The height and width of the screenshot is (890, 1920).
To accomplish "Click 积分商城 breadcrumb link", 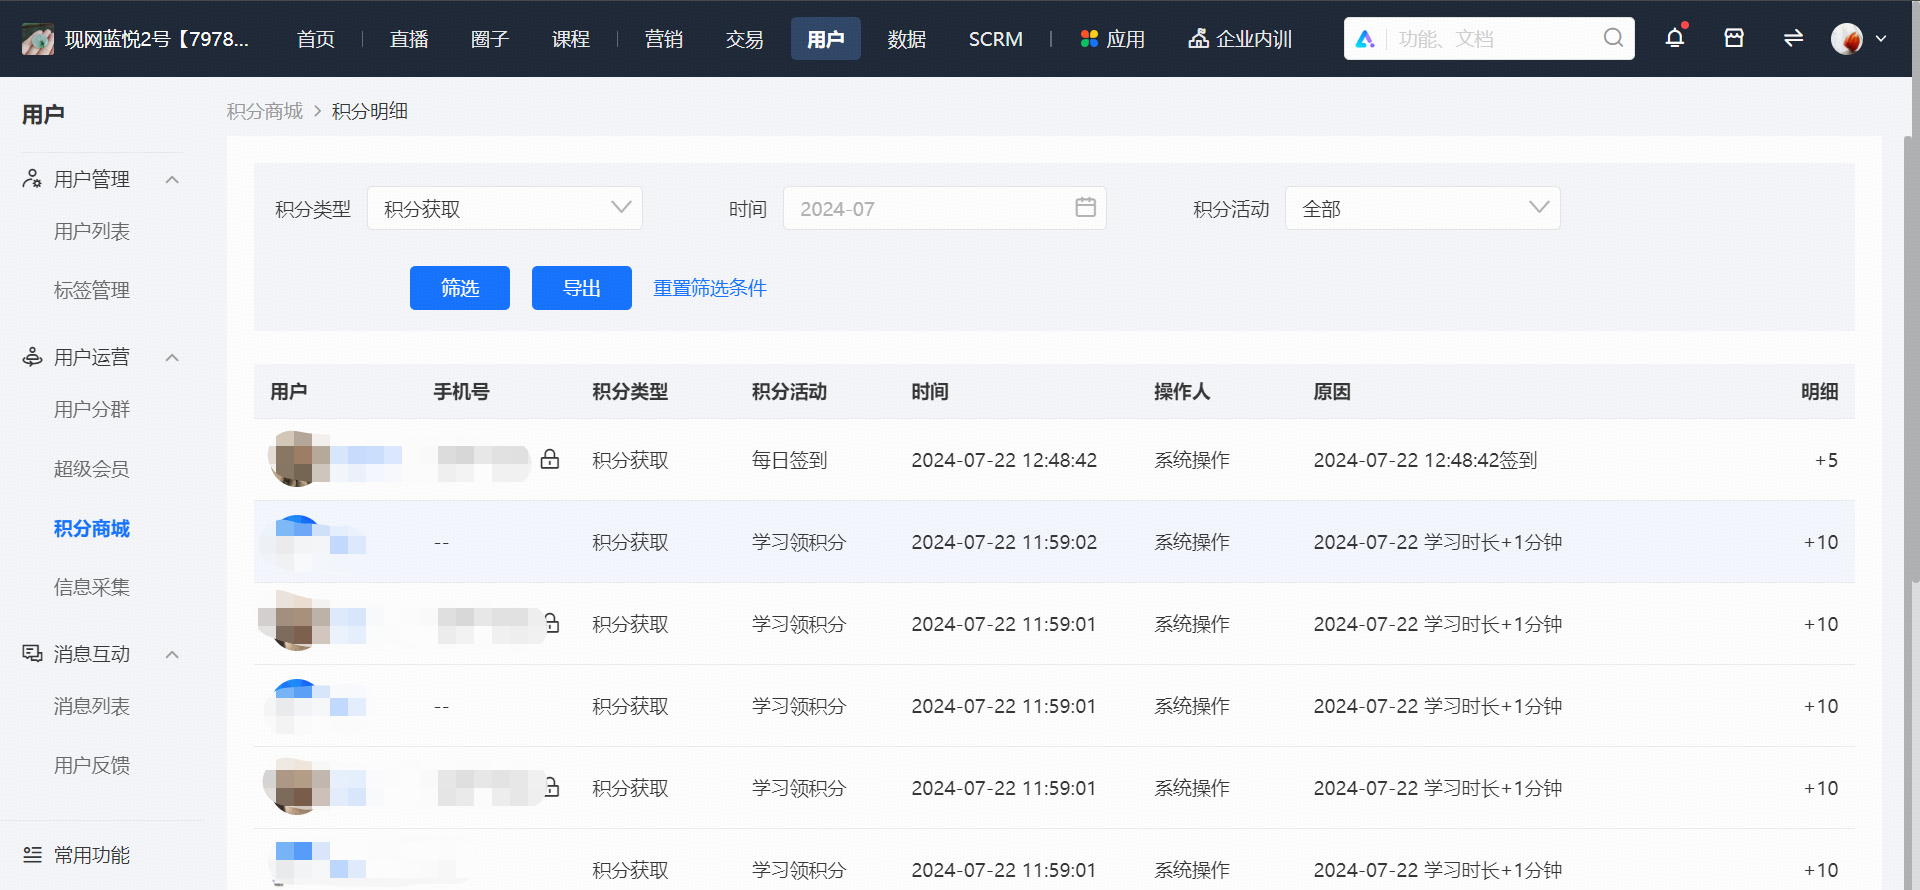I will [x=265, y=111].
